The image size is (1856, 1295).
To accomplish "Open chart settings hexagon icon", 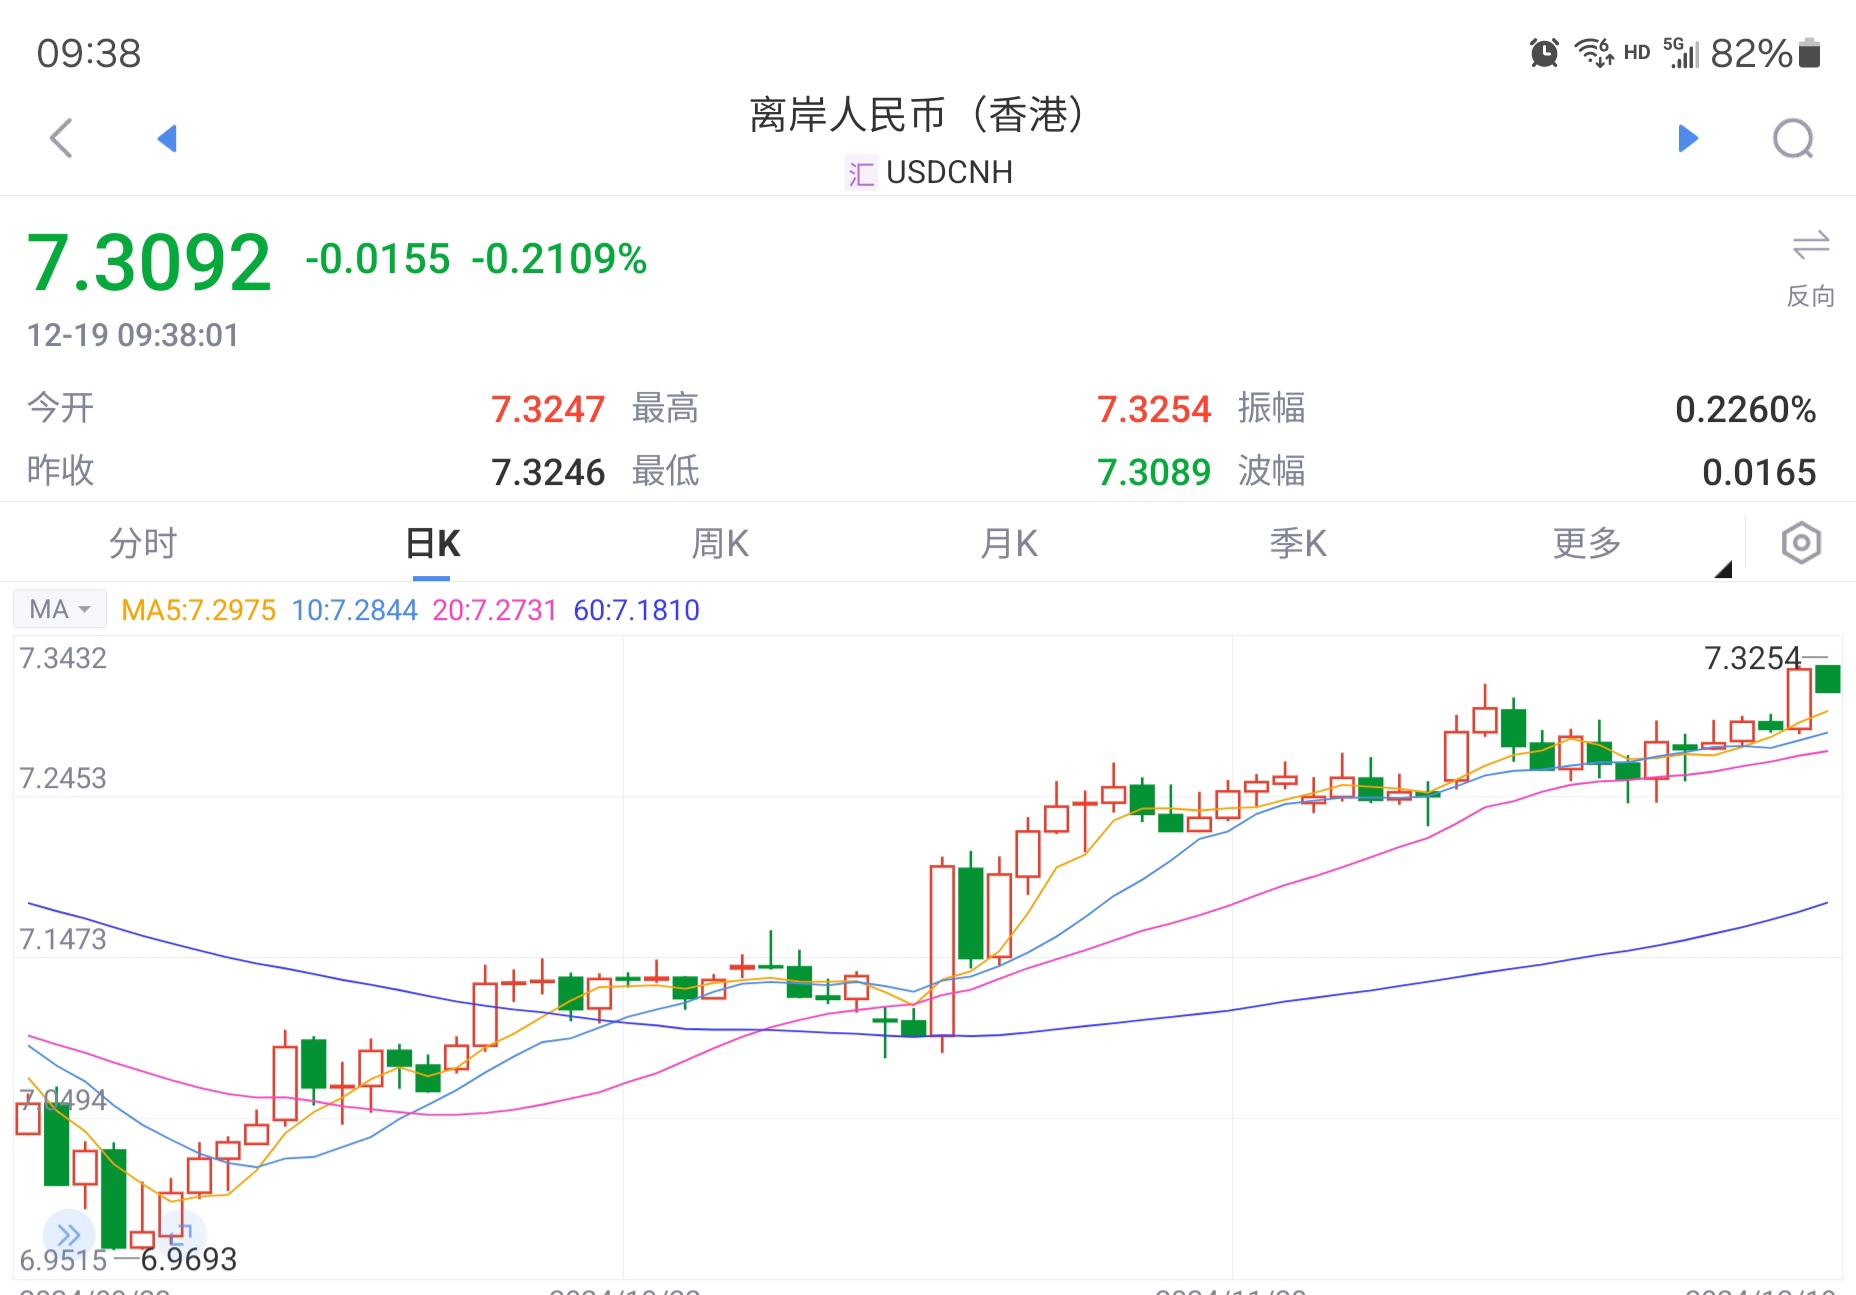I will tap(1801, 543).
